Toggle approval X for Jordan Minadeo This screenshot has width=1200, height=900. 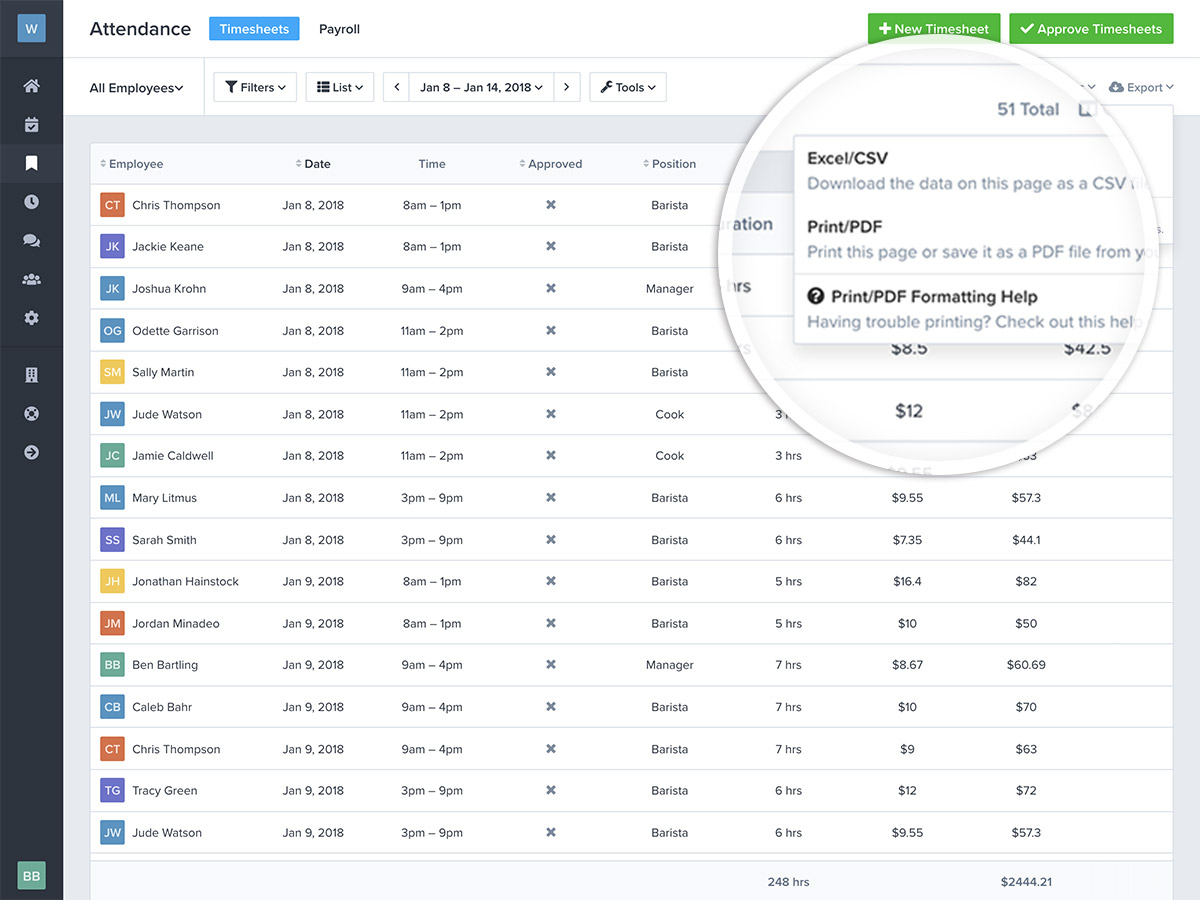[550, 623]
